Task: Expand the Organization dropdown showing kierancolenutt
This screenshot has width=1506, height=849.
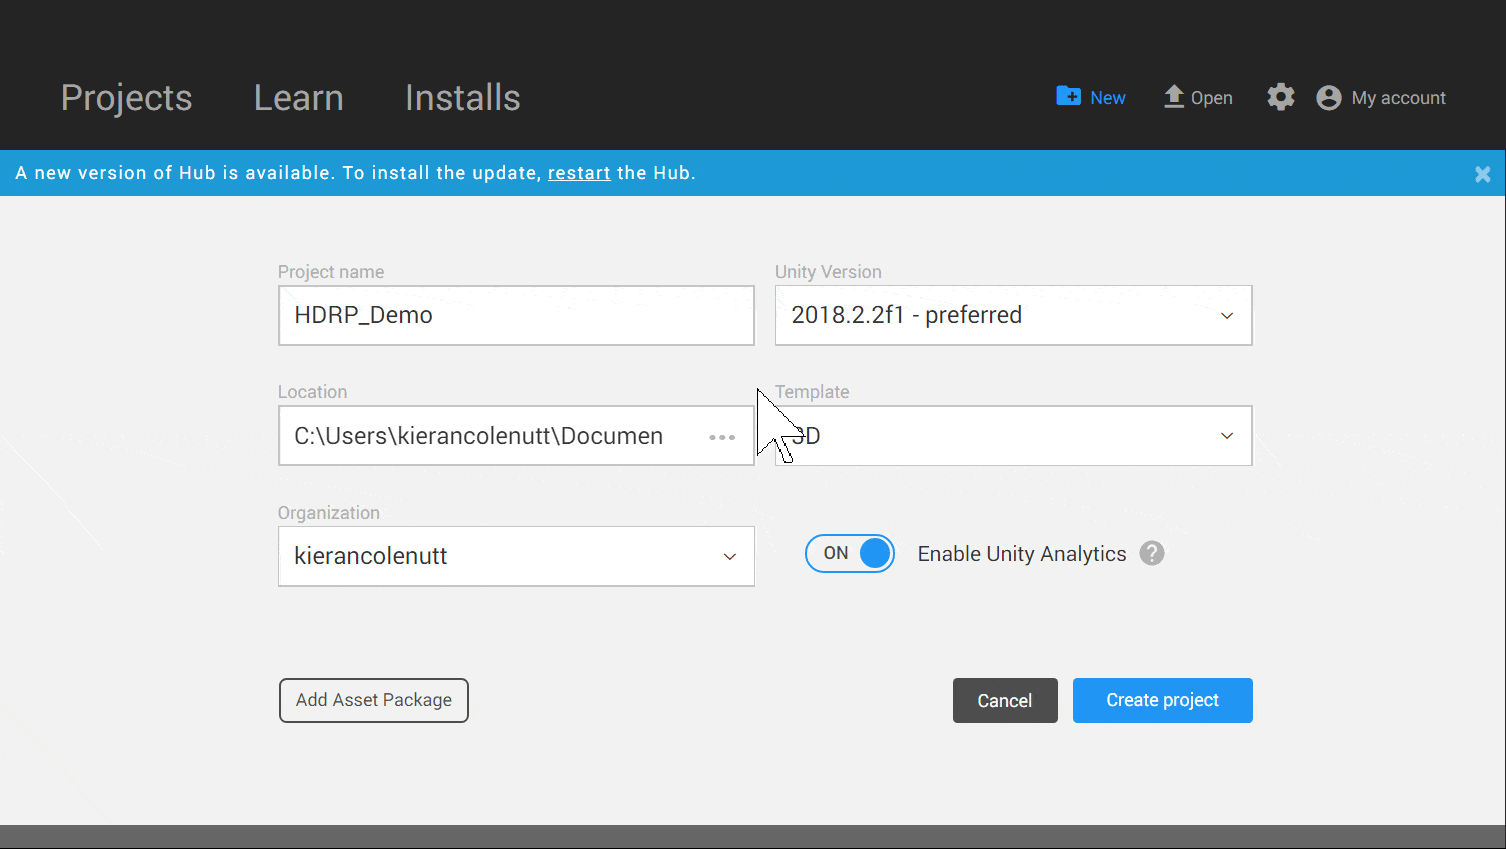Action: (x=516, y=556)
